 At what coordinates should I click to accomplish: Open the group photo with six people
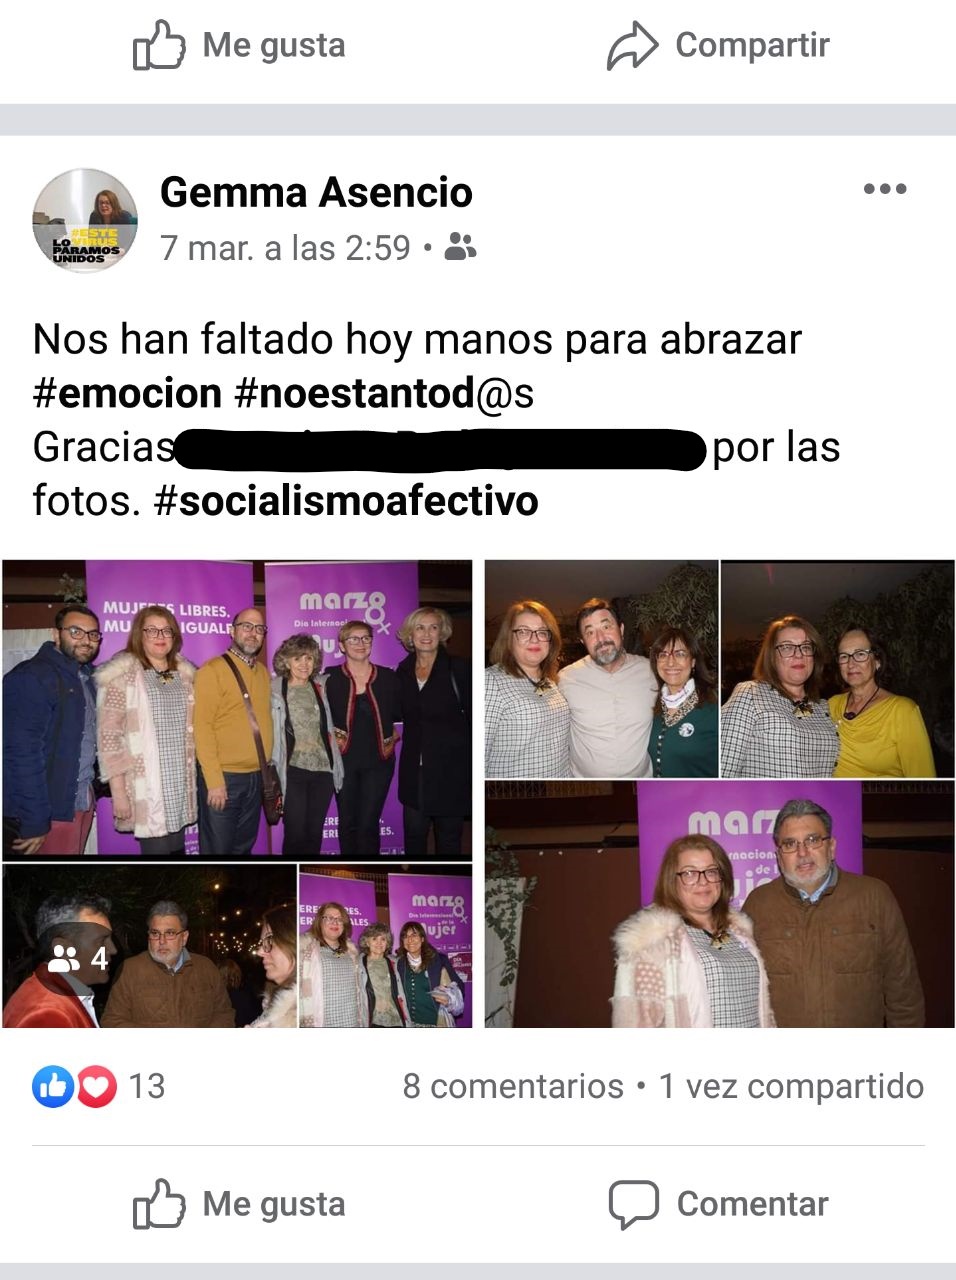(x=237, y=708)
